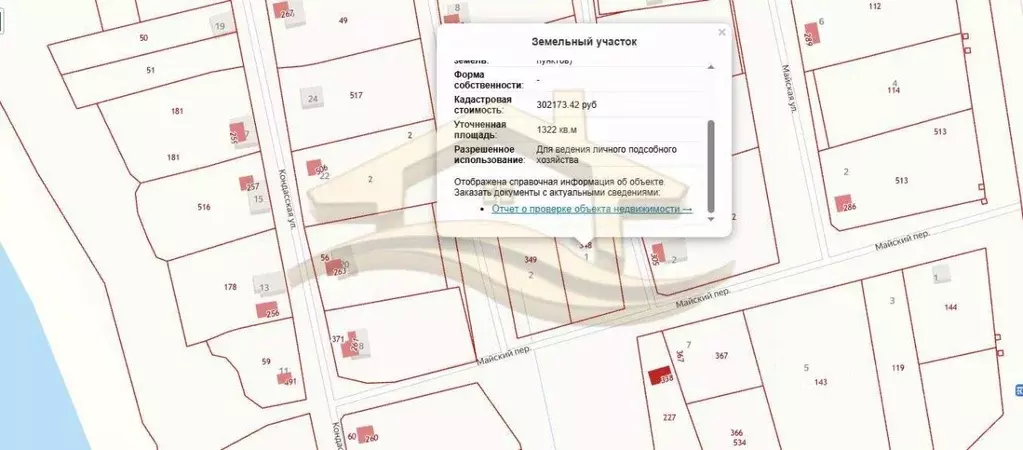Select land parcel 143 on the map
This screenshot has width=1023, height=450.
click(x=821, y=382)
